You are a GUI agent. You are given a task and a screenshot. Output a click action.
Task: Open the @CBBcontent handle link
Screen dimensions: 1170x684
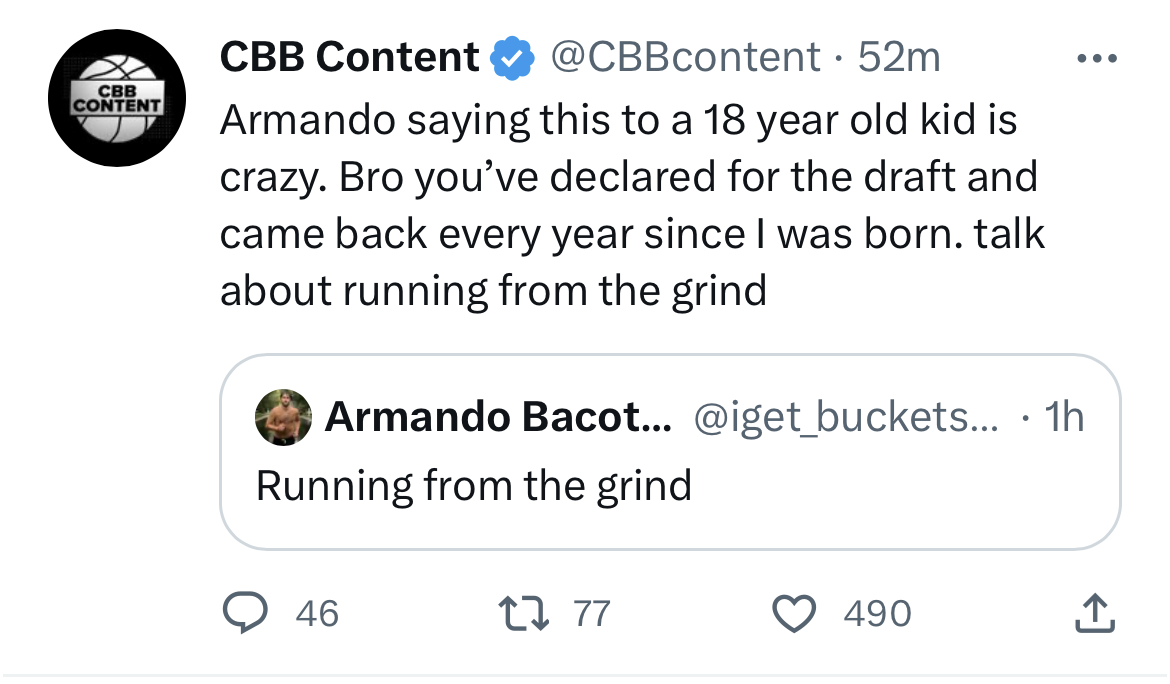(x=684, y=57)
